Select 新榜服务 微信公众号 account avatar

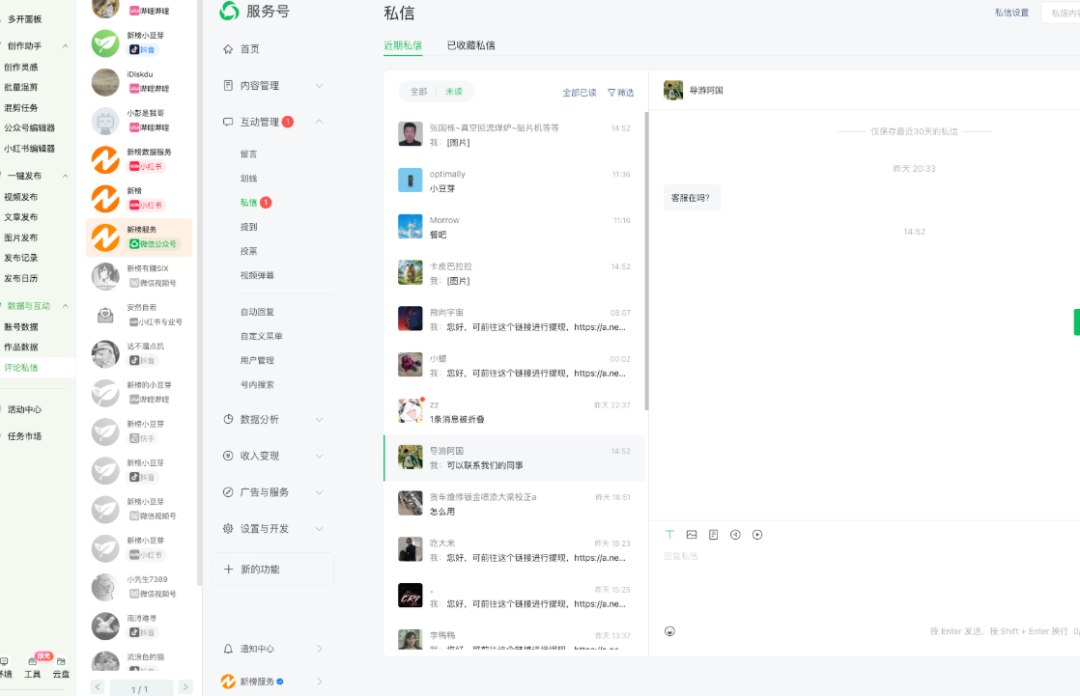pos(105,237)
